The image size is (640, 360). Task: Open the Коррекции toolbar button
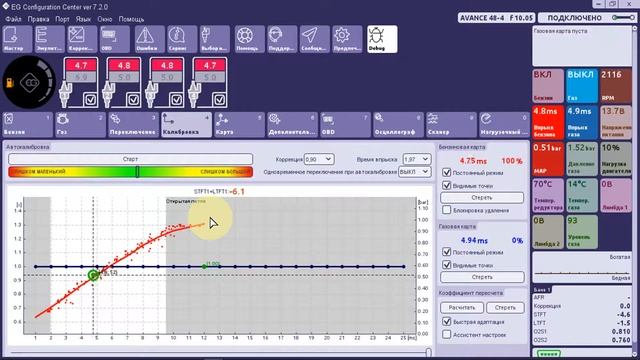pyautogui.click(x=82, y=39)
